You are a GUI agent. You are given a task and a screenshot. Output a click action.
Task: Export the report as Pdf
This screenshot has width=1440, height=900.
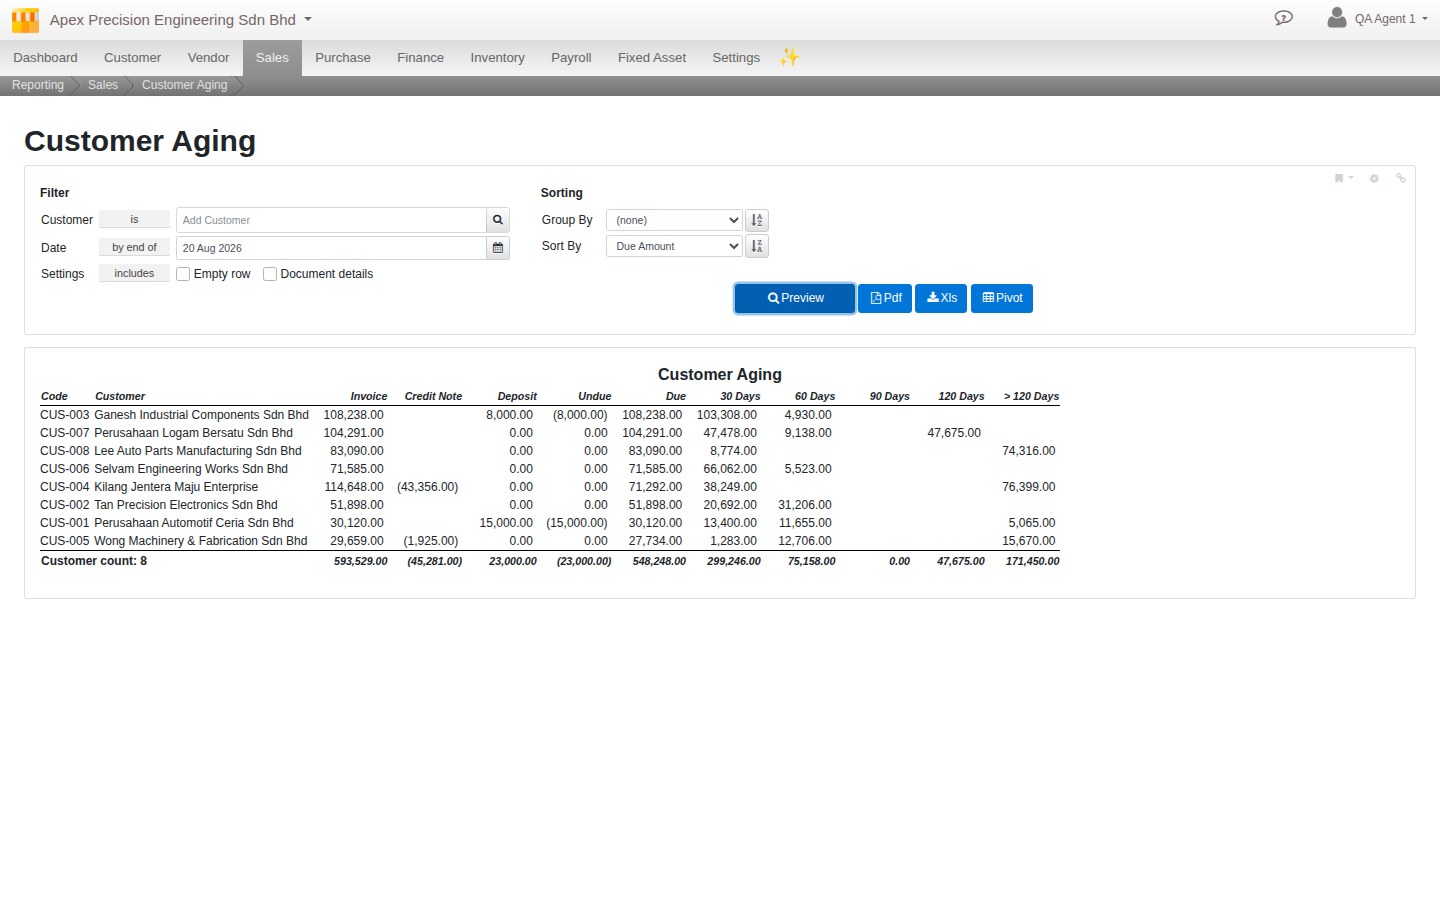tap(885, 298)
